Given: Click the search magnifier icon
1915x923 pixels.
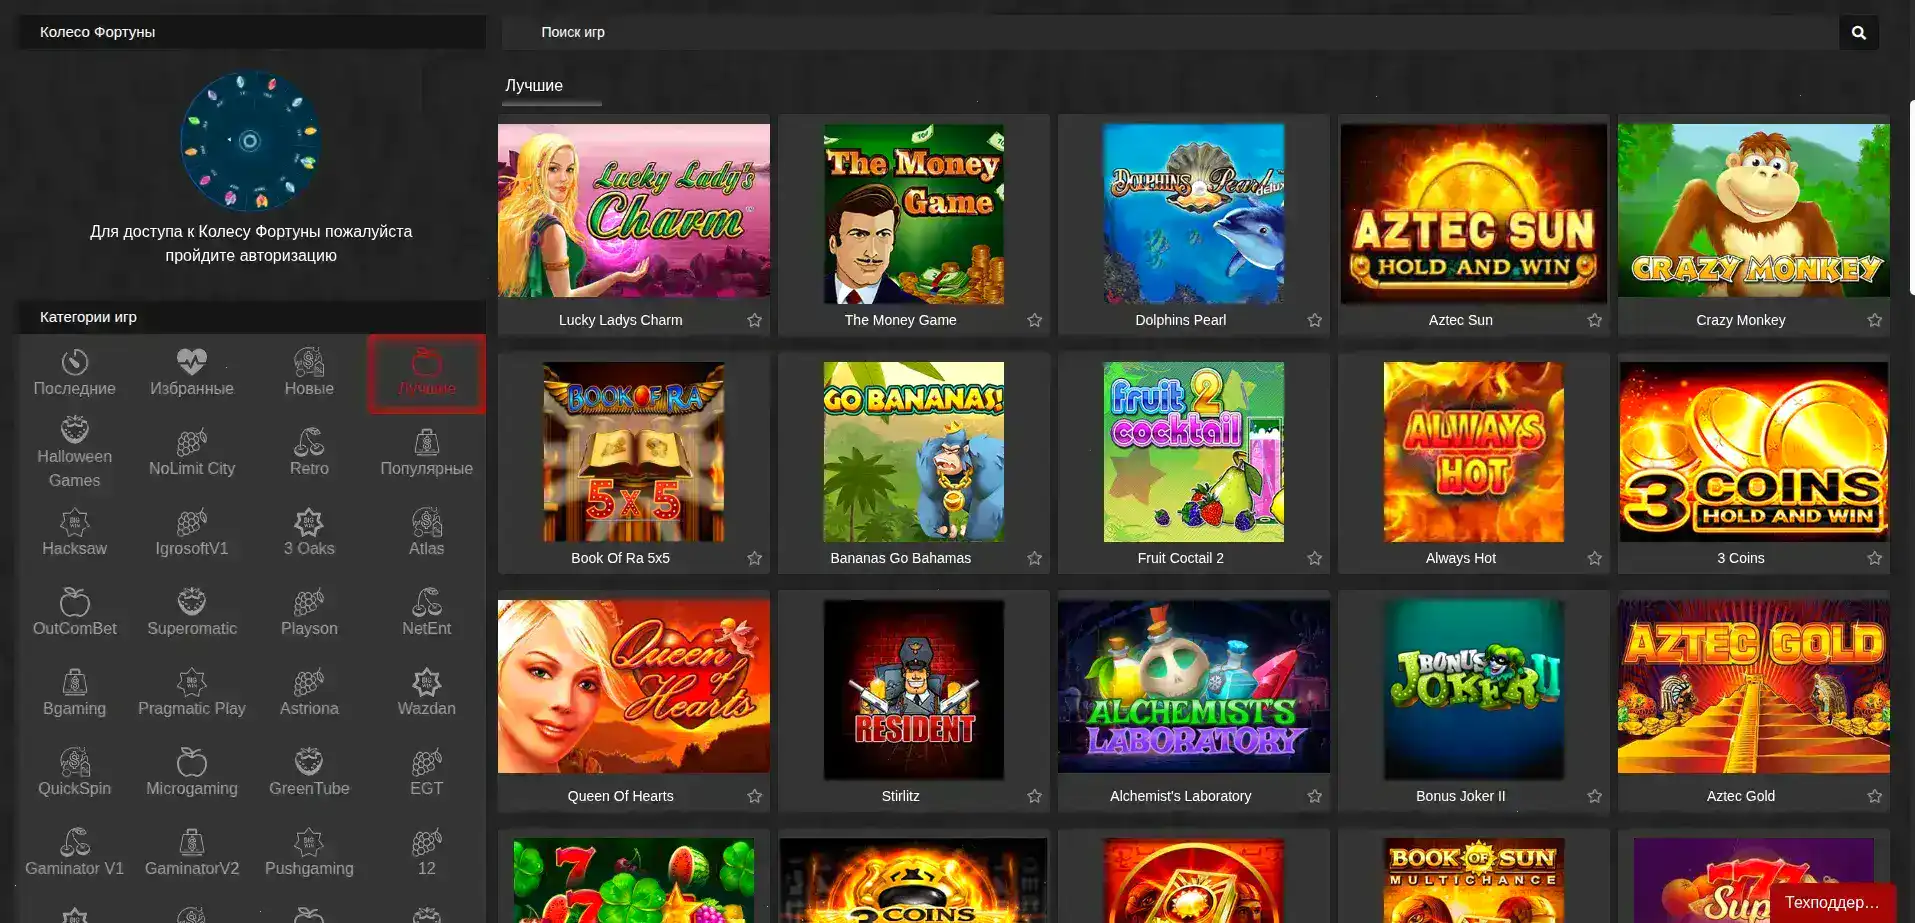Looking at the screenshot, I should coord(1858,32).
